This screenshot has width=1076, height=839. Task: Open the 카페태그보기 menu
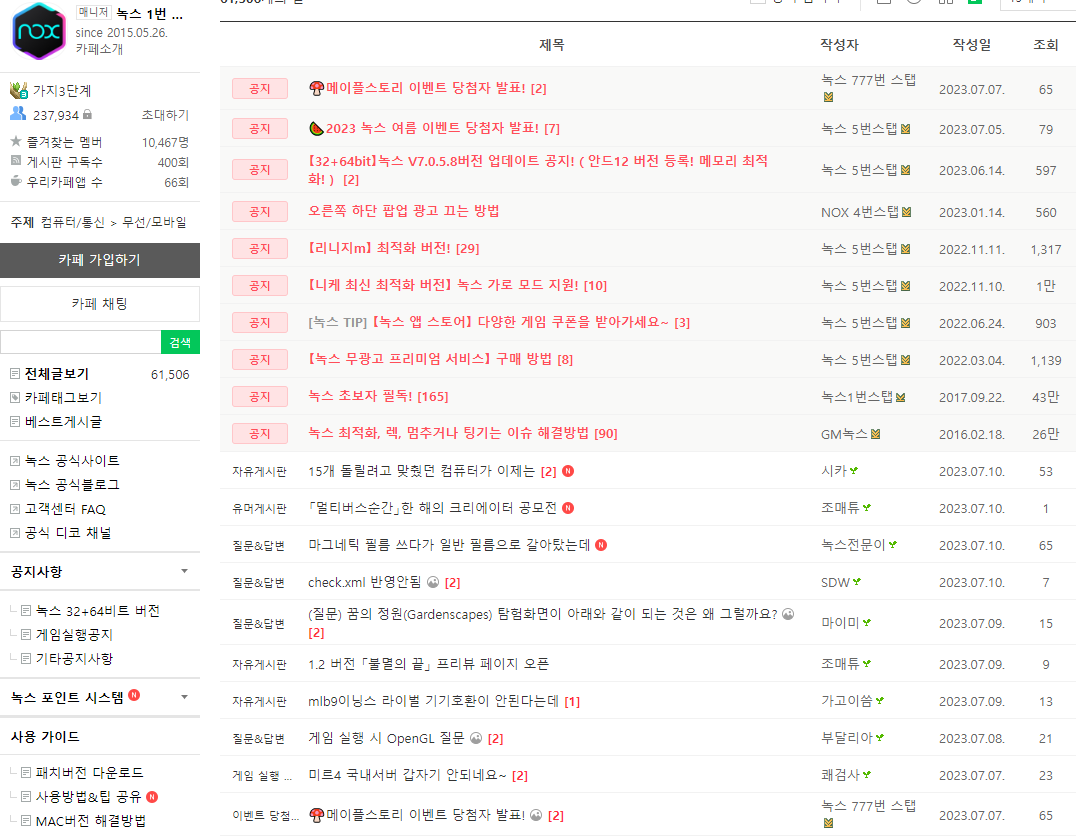pos(63,398)
